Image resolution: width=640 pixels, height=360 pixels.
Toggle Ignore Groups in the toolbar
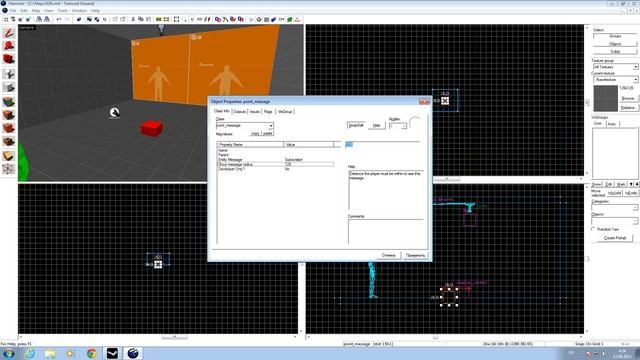tap(105, 19)
